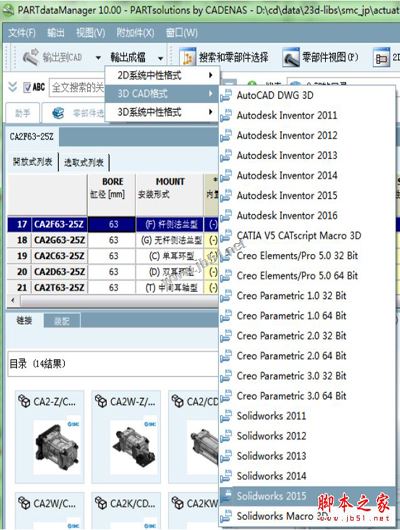Viewport: 400px width, 530px height.
Task: Click the 输出到CAD export icon
Action: pos(31,57)
